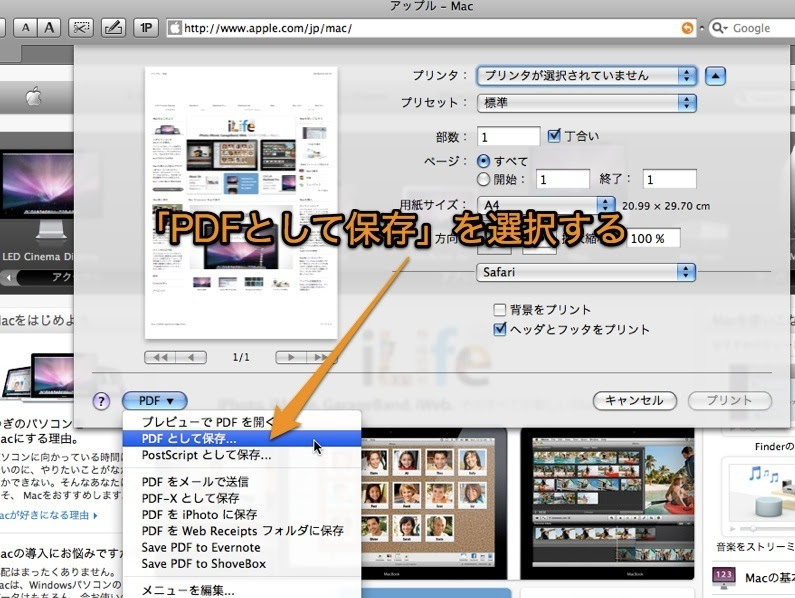Viewport: 795px width, 598px height.
Task: Open the PDF dropdown button
Action: point(155,401)
